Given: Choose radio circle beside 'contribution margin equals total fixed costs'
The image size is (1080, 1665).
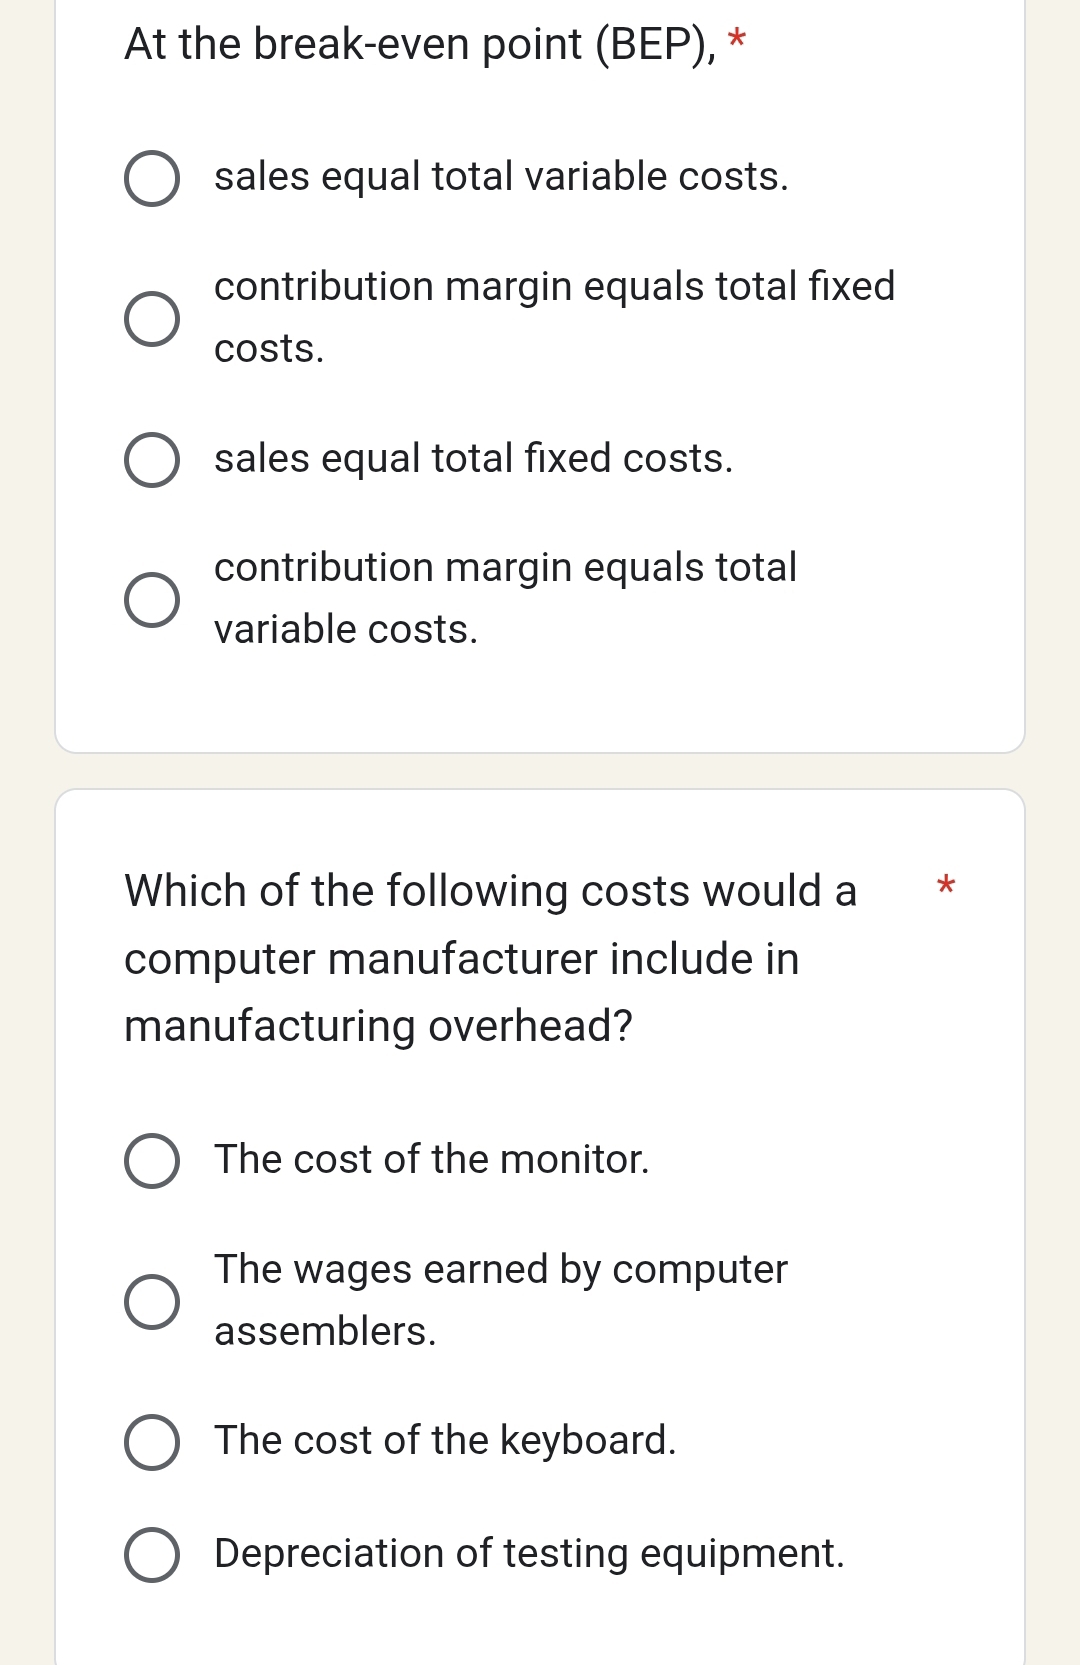Looking at the screenshot, I should point(152,319).
